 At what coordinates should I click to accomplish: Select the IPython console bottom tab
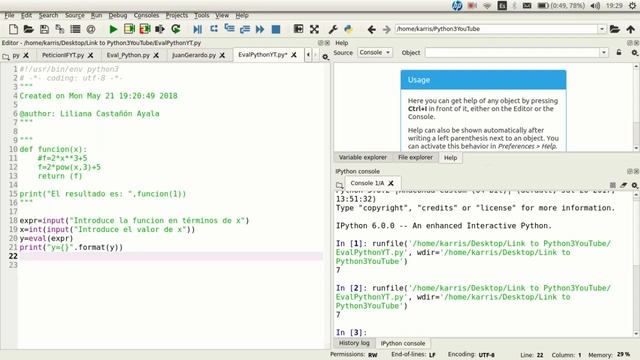coord(403,344)
